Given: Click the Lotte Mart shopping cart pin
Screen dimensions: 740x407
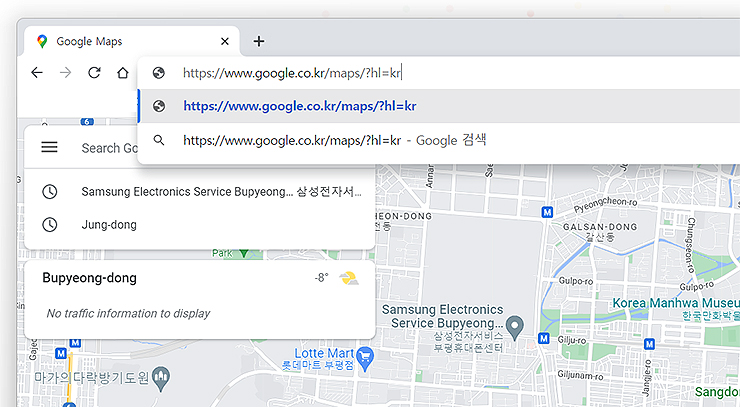Looking at the screenshot, I should coord(365,357).
